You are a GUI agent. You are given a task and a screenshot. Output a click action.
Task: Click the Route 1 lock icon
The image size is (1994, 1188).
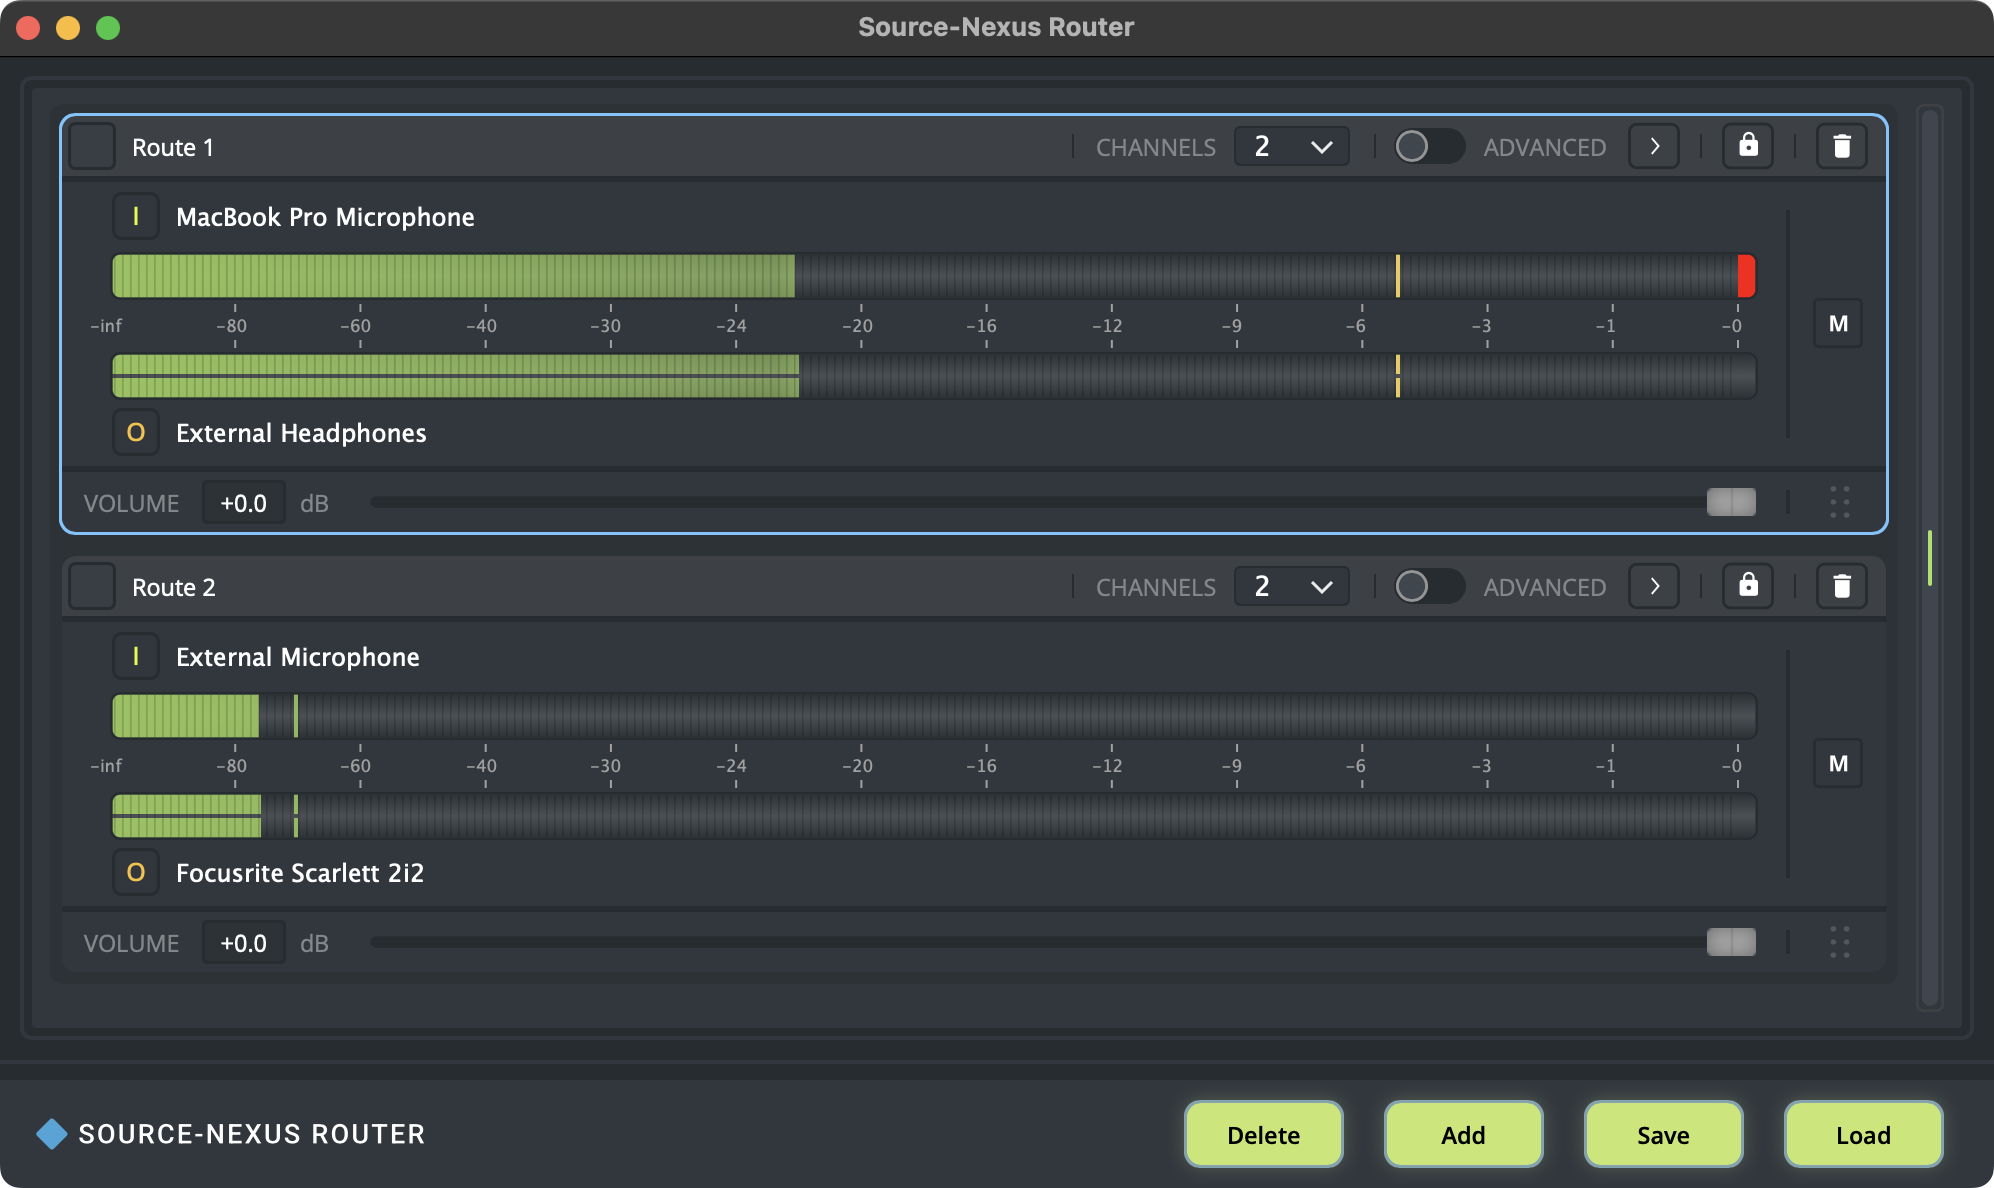(x=1748, y=146)
